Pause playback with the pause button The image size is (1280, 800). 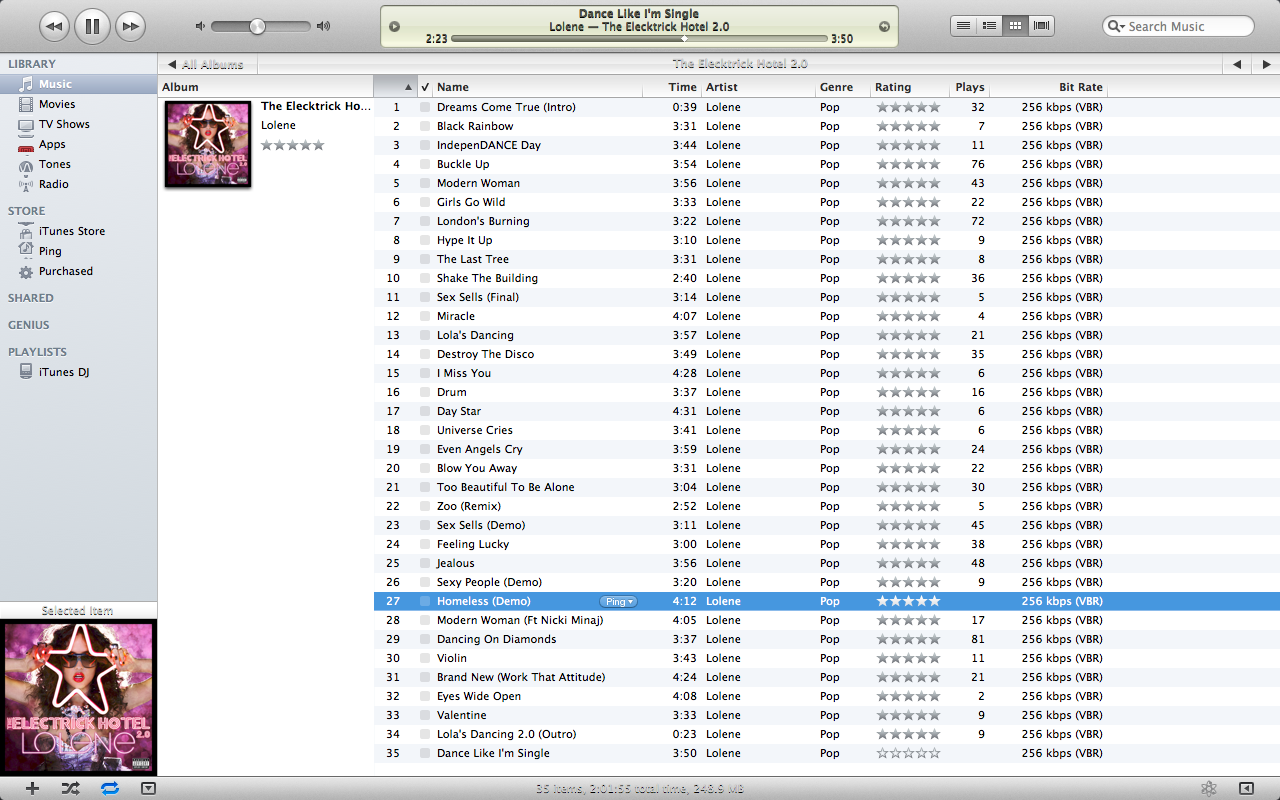tap(92, 26)
